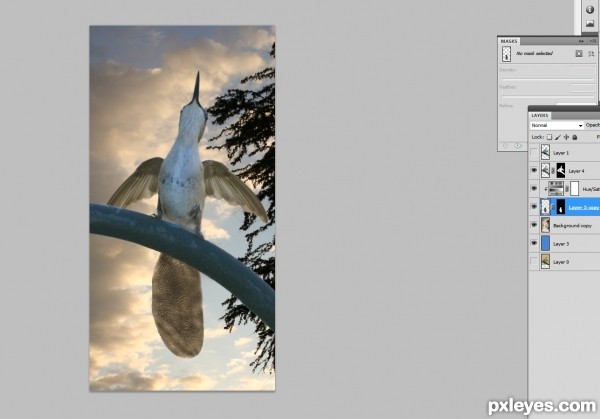Open the Masks panel options menu
Screen dimensions: 600x419
(593, 41)
